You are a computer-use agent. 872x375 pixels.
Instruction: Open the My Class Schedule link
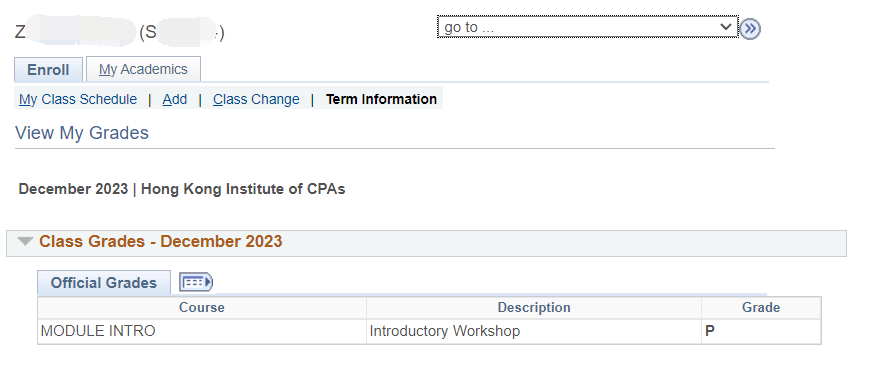point(78,99)
